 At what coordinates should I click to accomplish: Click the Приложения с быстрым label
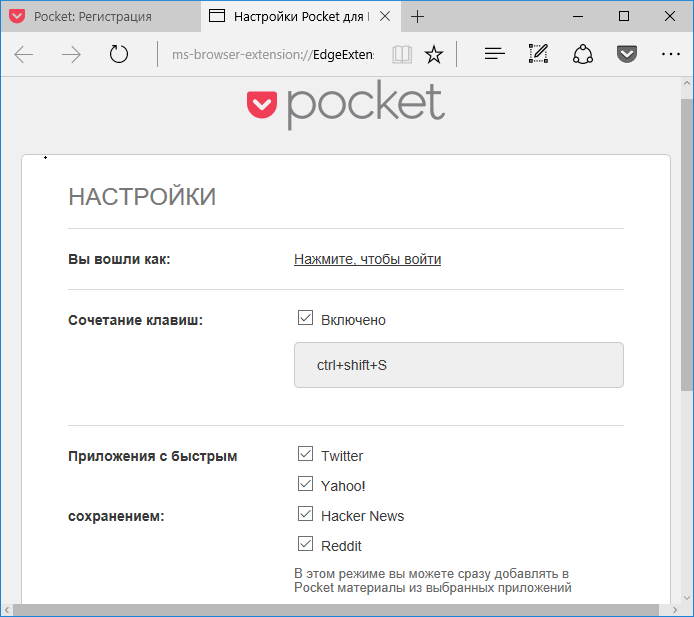tap(153, 456)
